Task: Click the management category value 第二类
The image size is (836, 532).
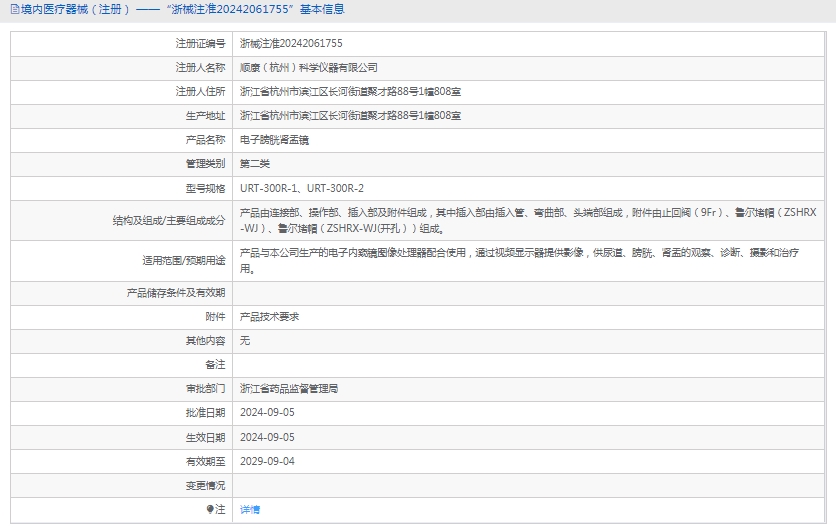Action: tap(255, 164)
